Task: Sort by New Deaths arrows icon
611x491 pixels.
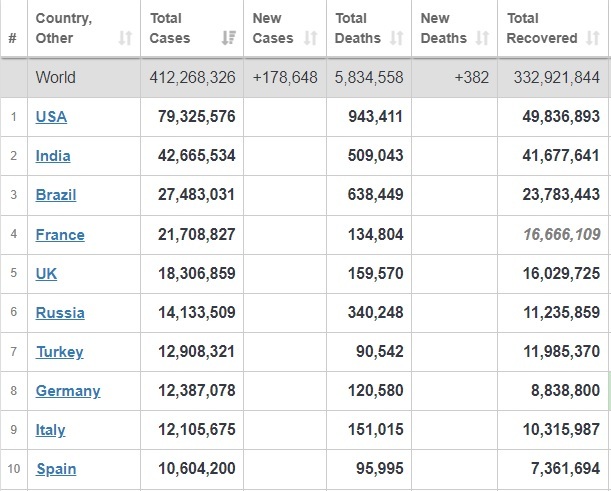Action: [x=482, y=38]
